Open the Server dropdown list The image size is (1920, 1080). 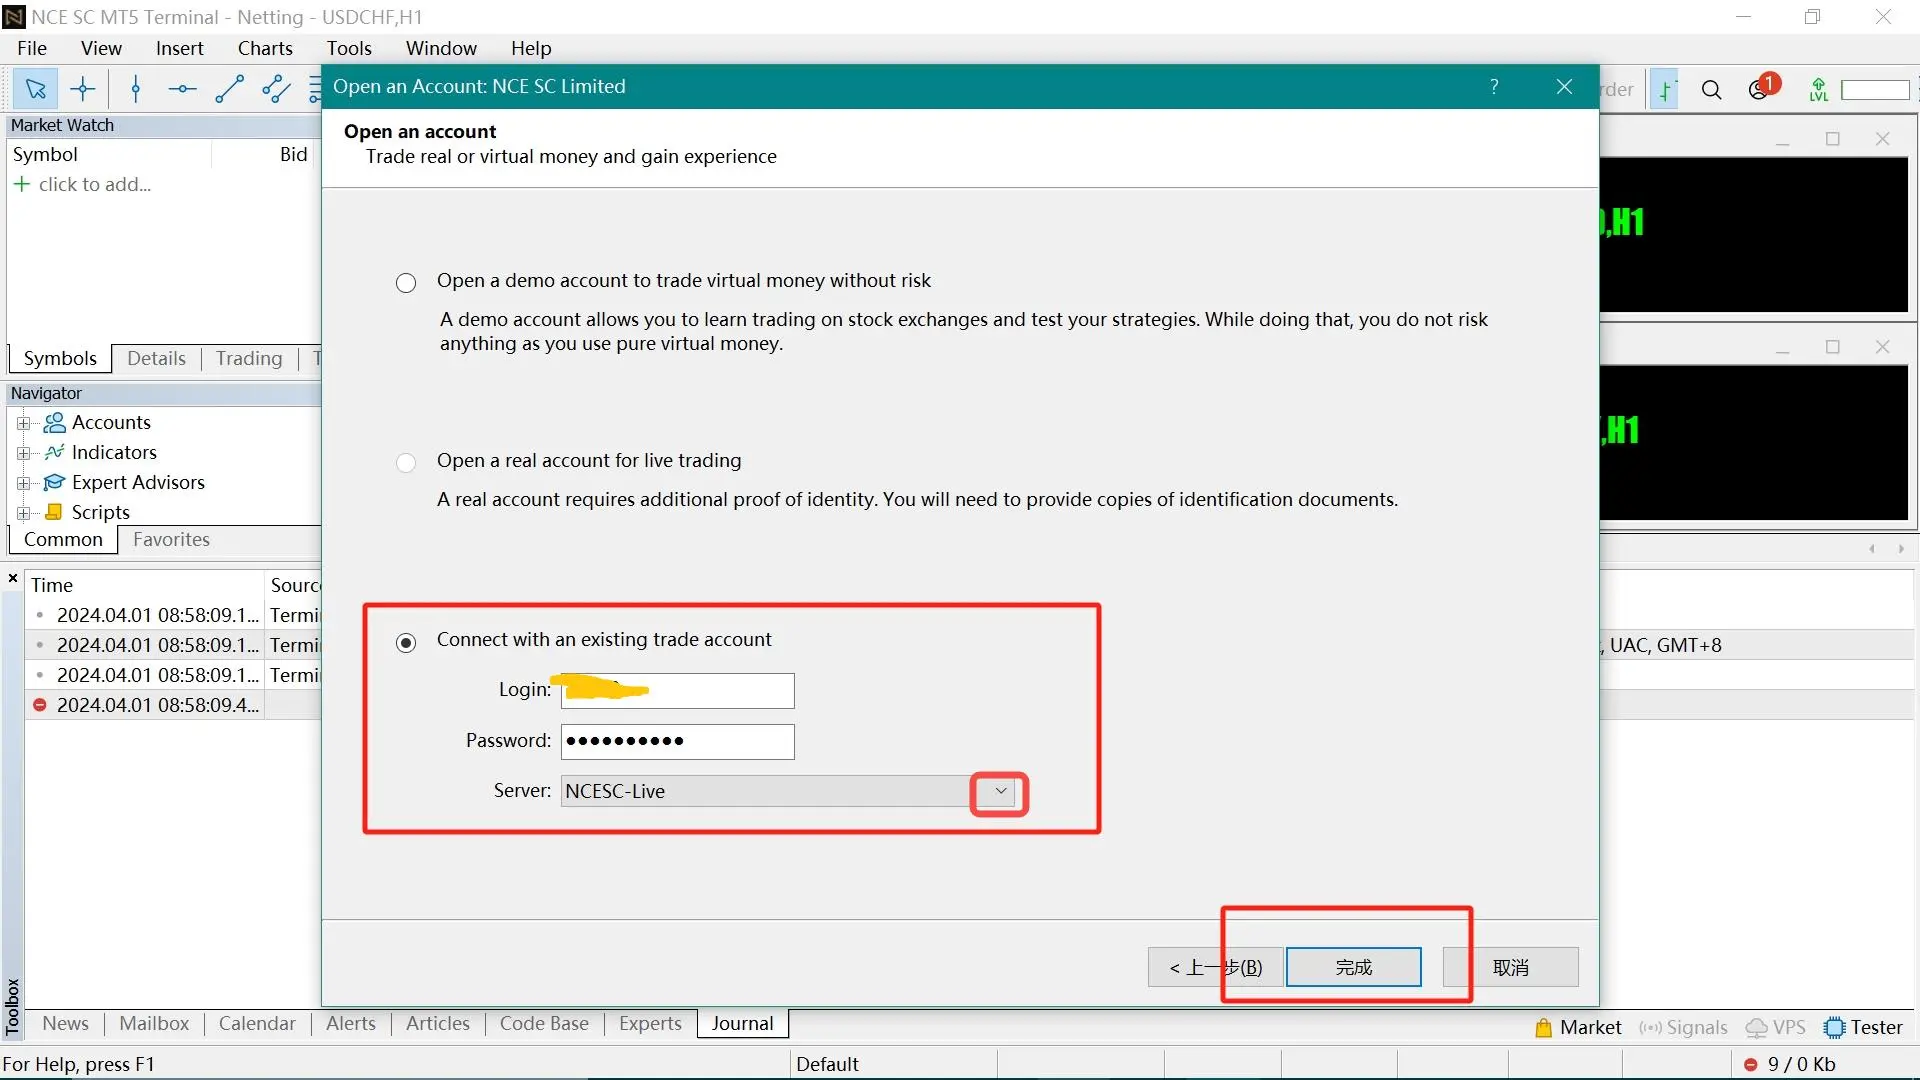1000,792
